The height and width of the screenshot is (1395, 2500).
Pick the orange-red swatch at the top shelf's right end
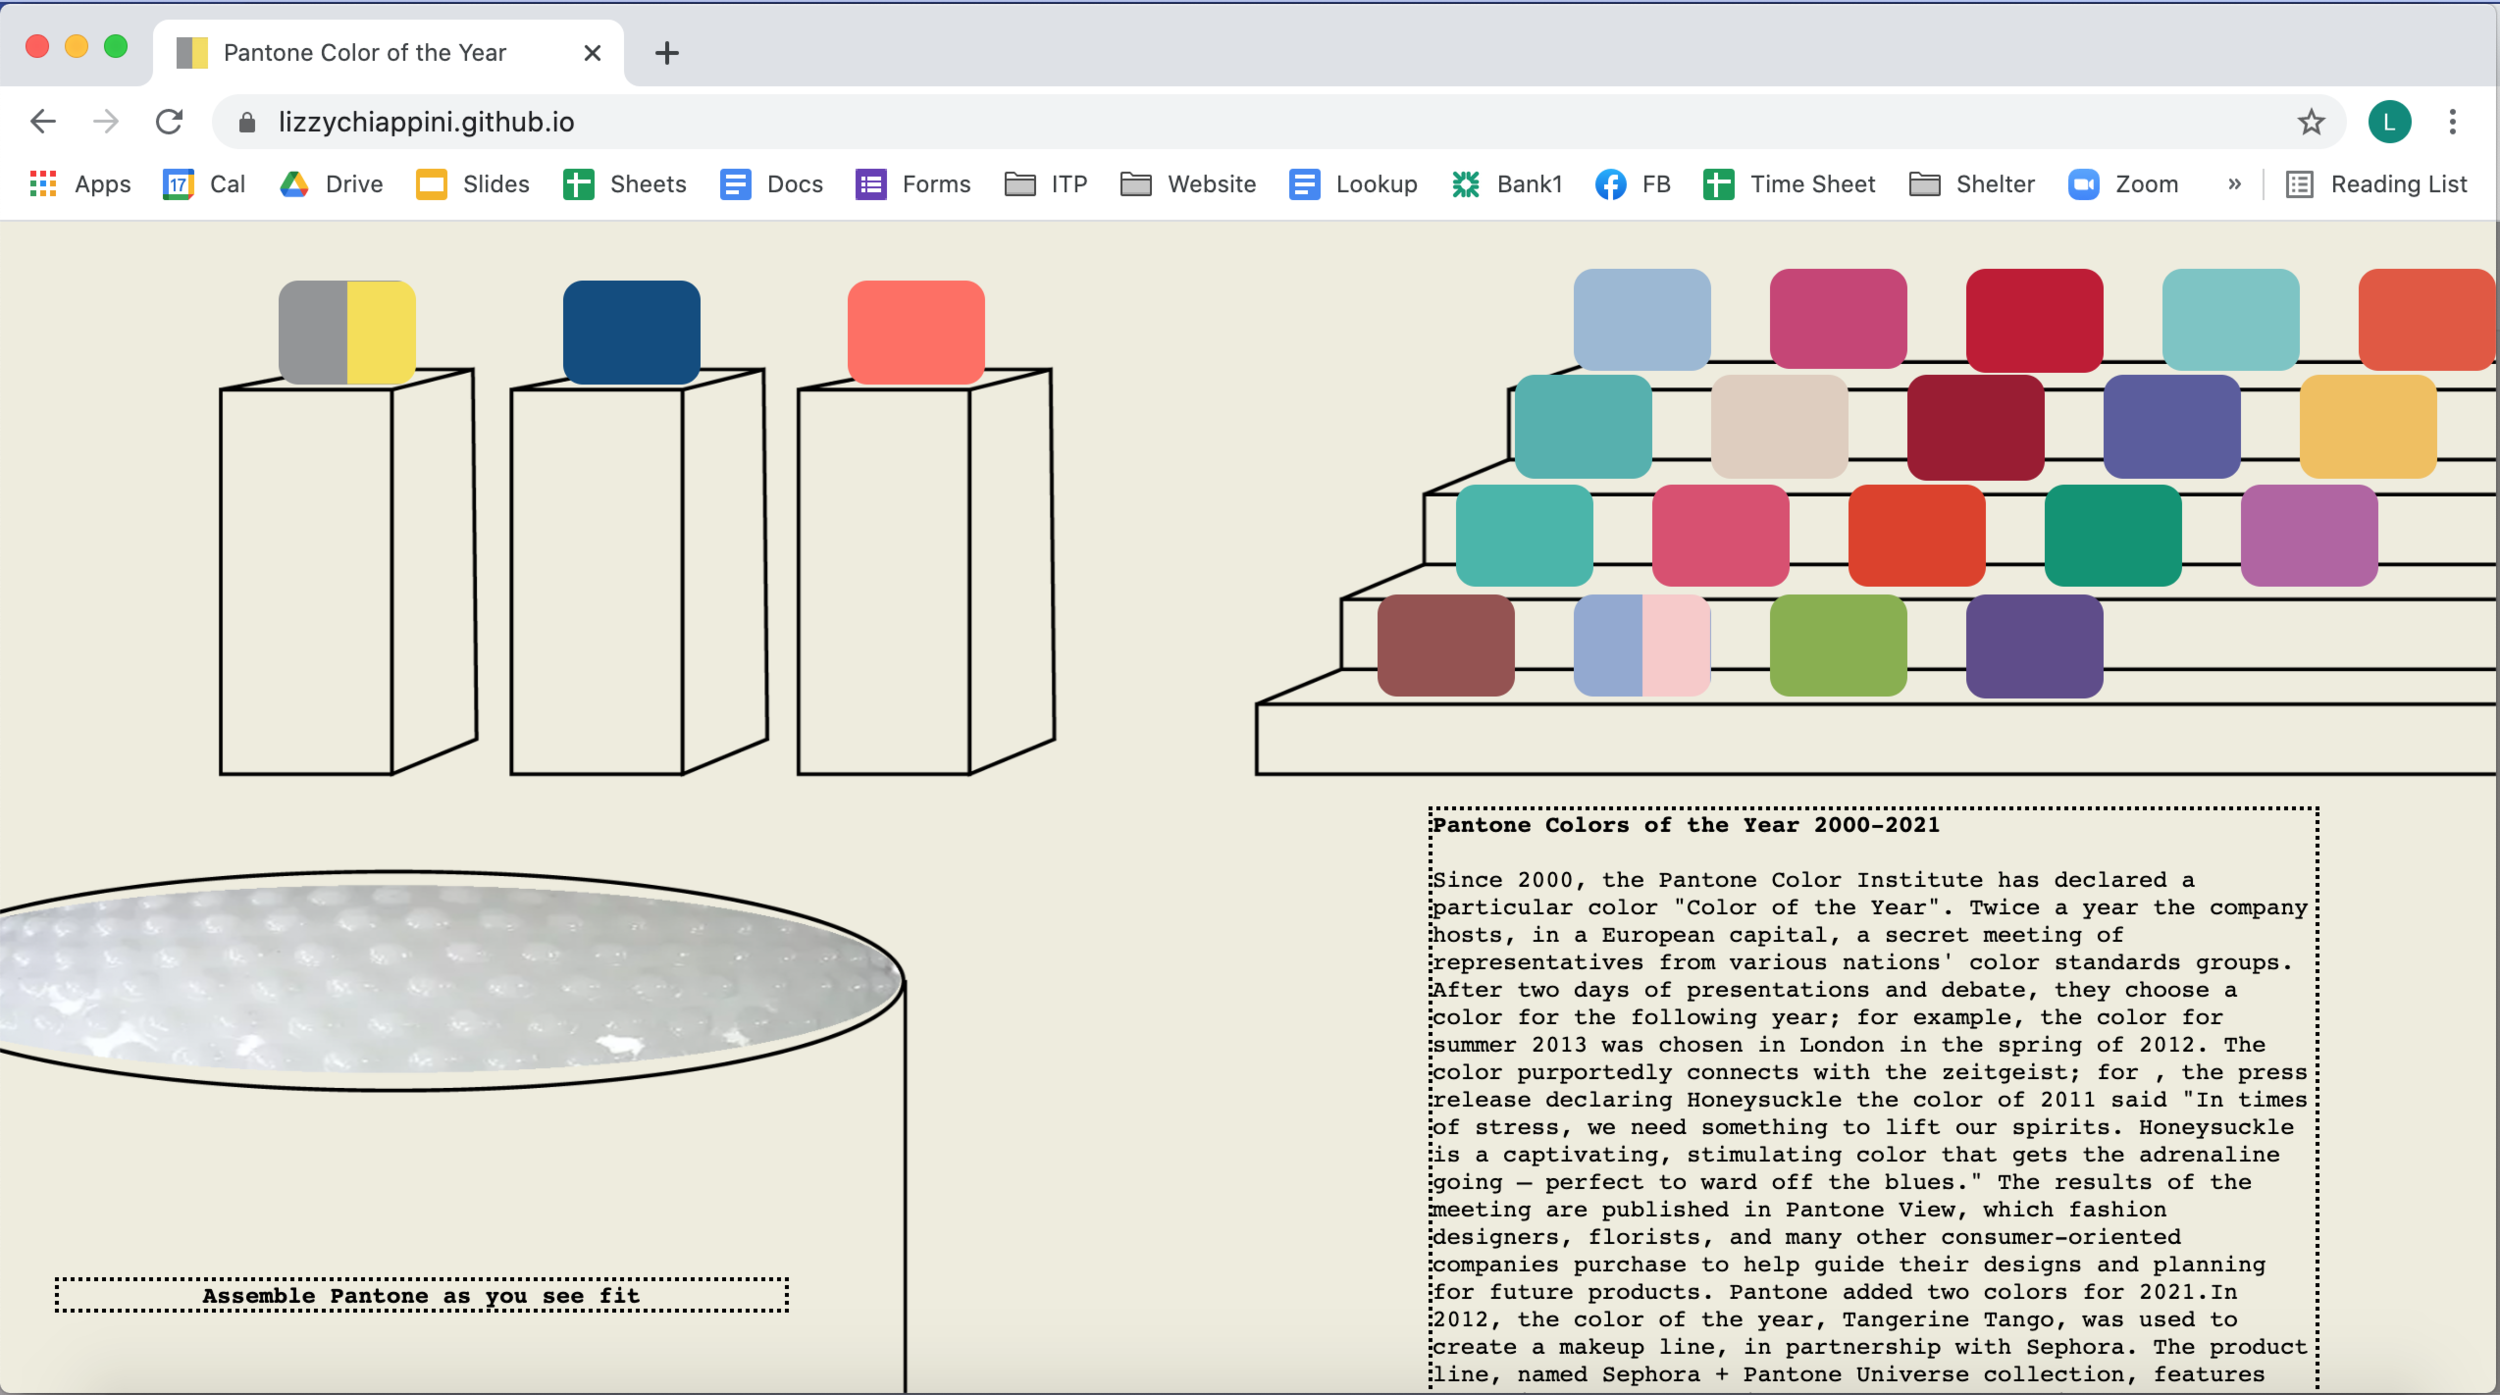pyautogui.click(x=2426, y=319)
